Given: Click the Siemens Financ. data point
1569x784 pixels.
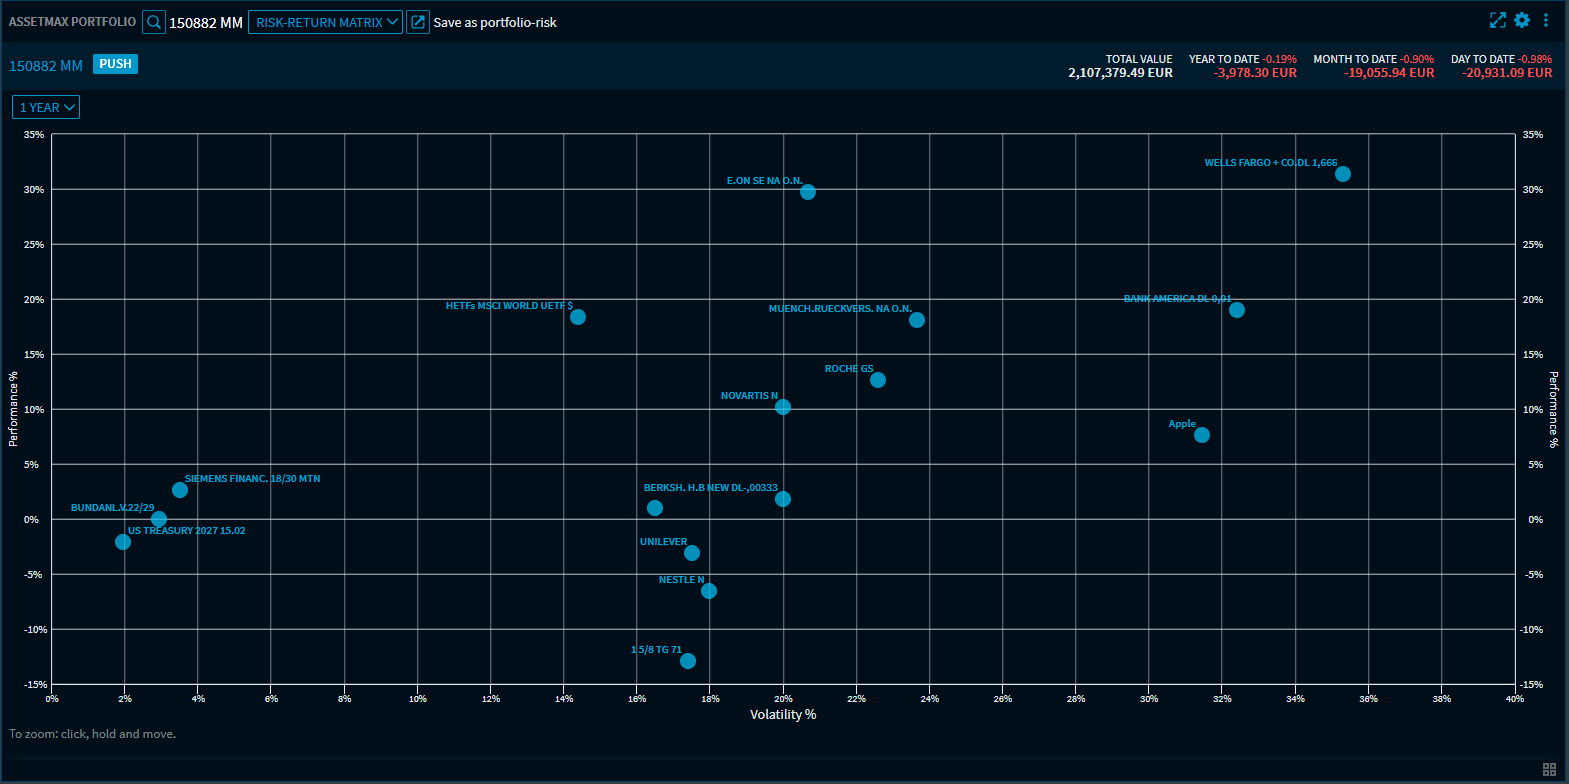Looking at the screenshot, I should [x=180, y=490].
